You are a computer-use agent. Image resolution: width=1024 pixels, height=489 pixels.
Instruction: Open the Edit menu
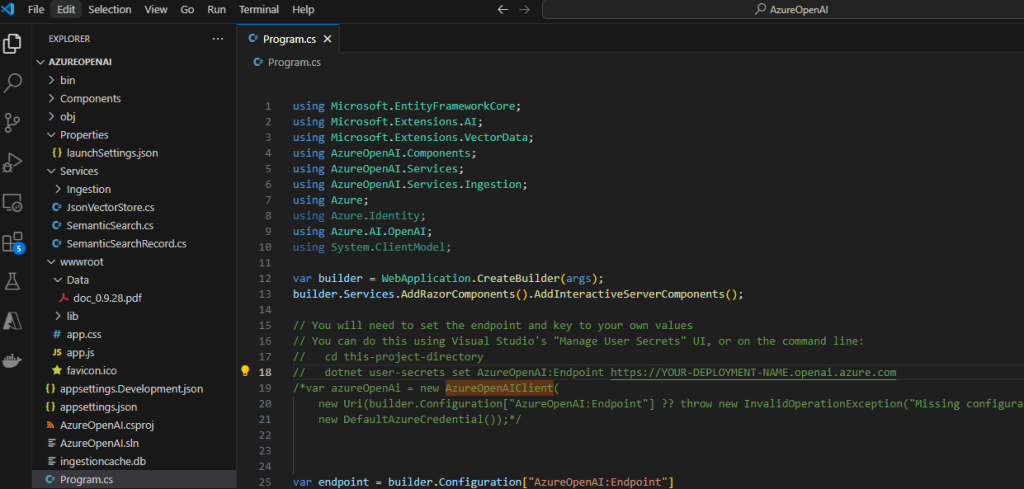pyautogui.click(x=66, y=10)
